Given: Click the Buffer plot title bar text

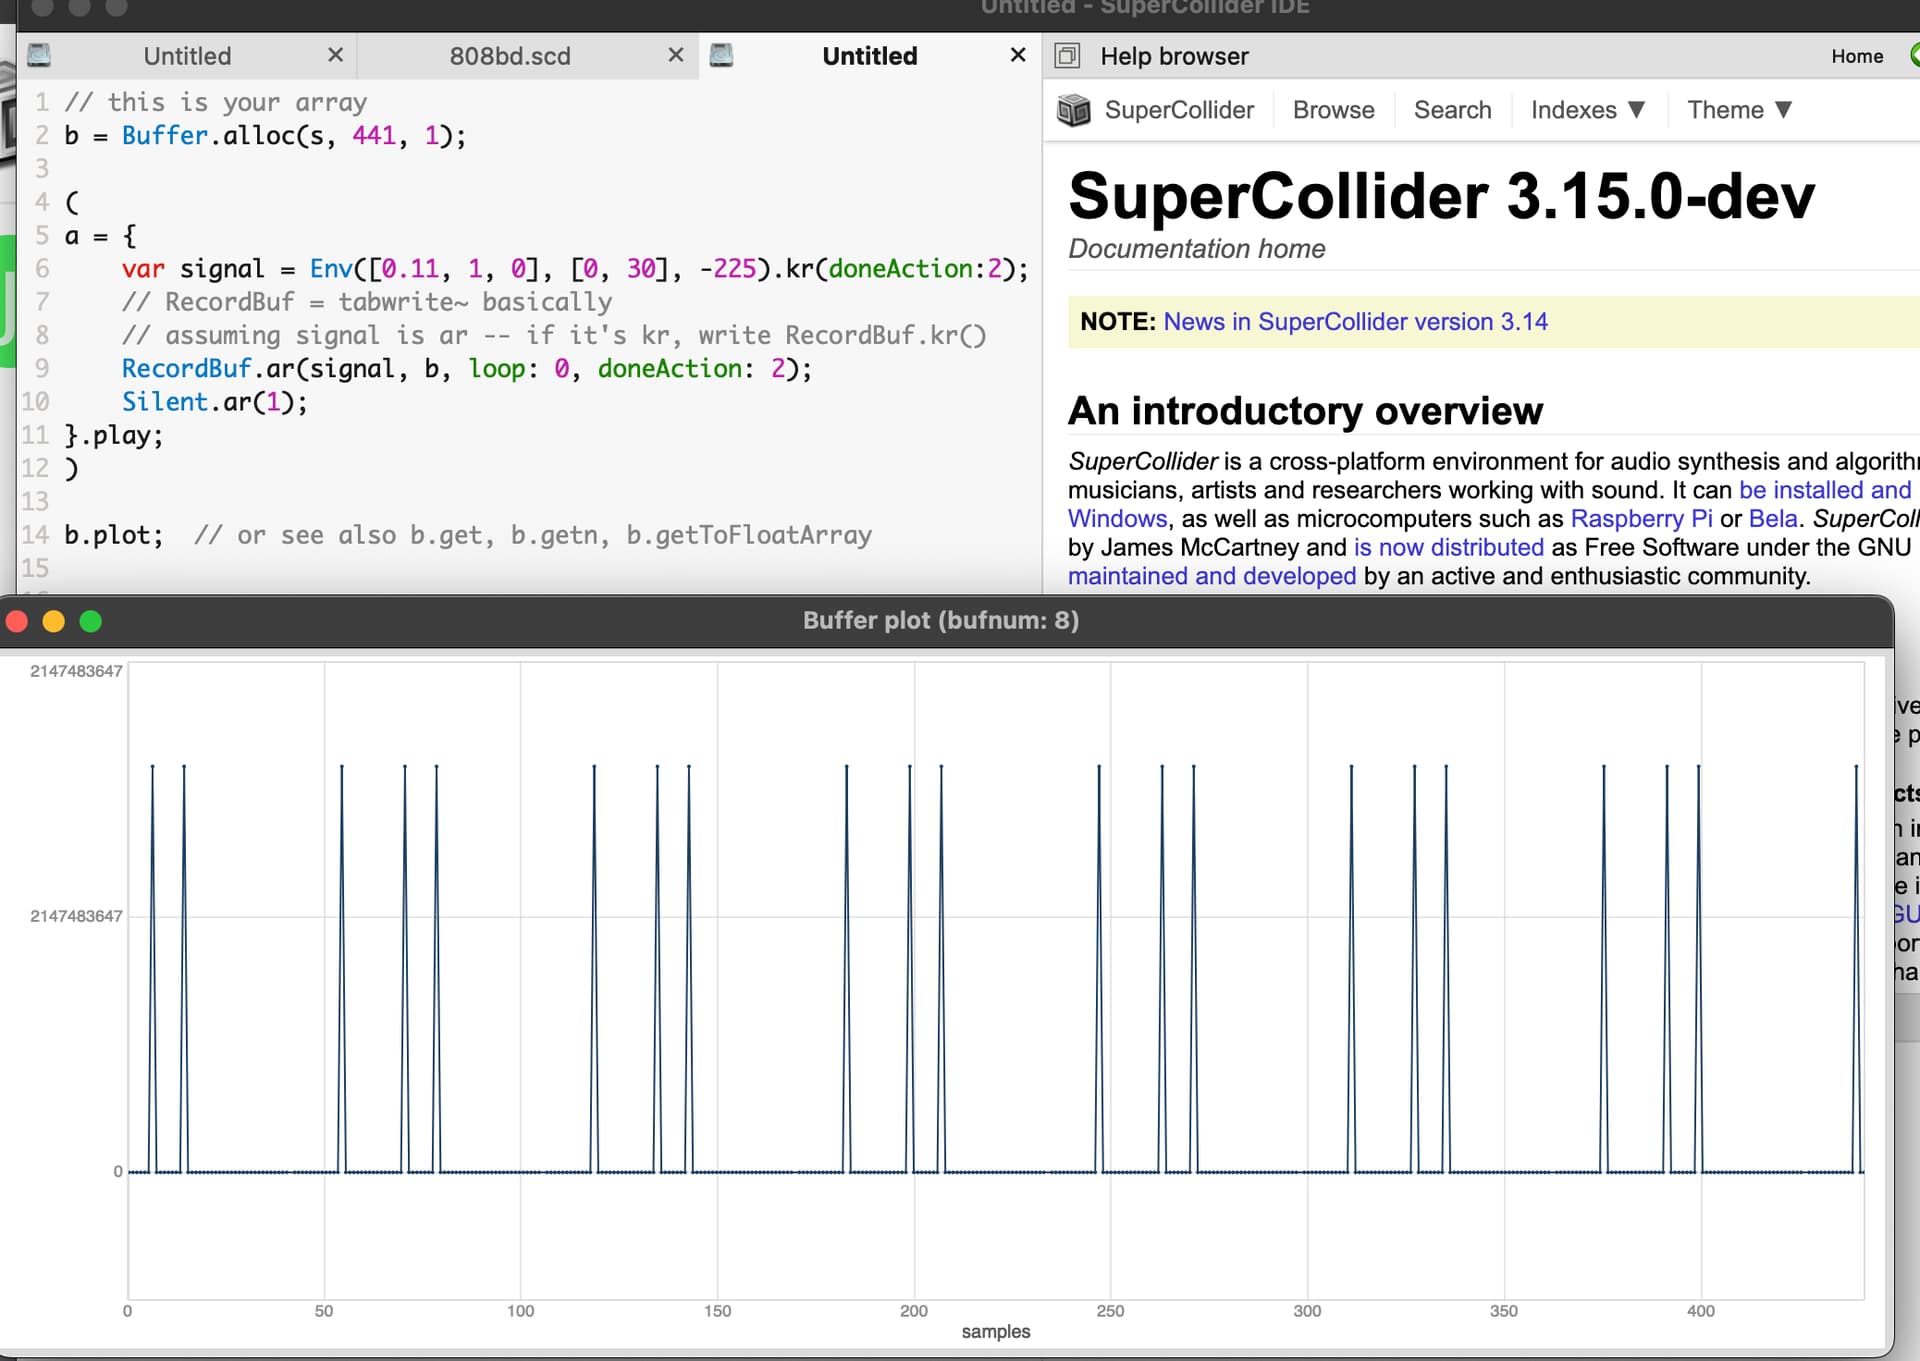Looking at the screenshot, I should (x=941, y=621).
